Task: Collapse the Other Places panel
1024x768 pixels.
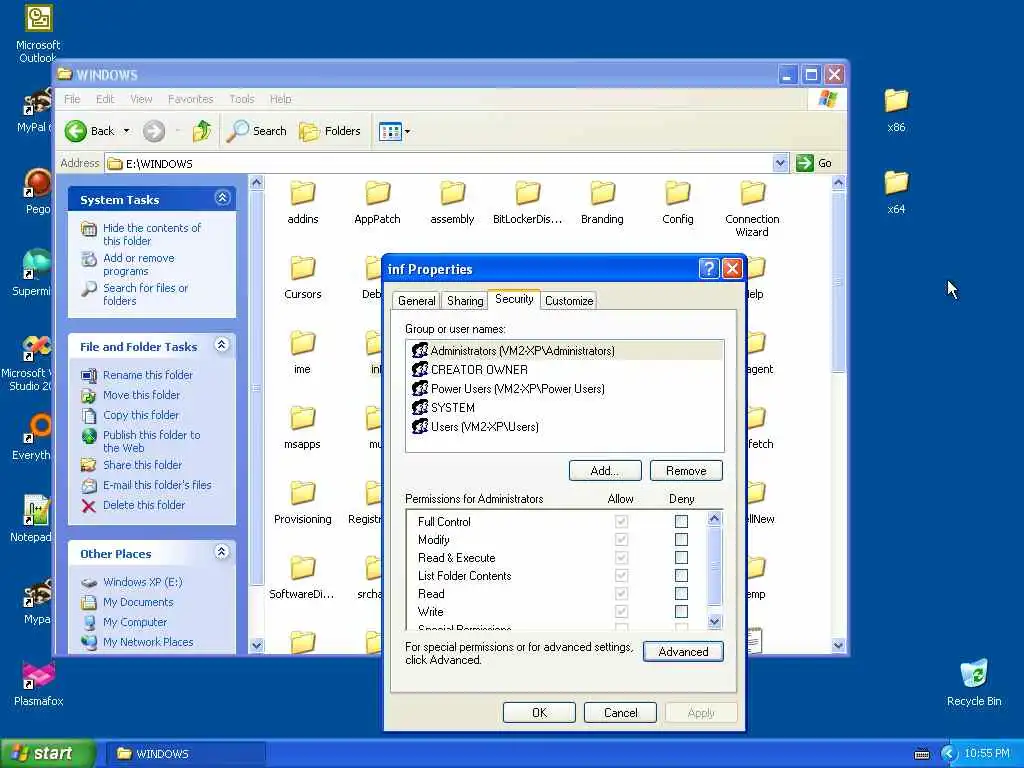Action: (222, 552)
